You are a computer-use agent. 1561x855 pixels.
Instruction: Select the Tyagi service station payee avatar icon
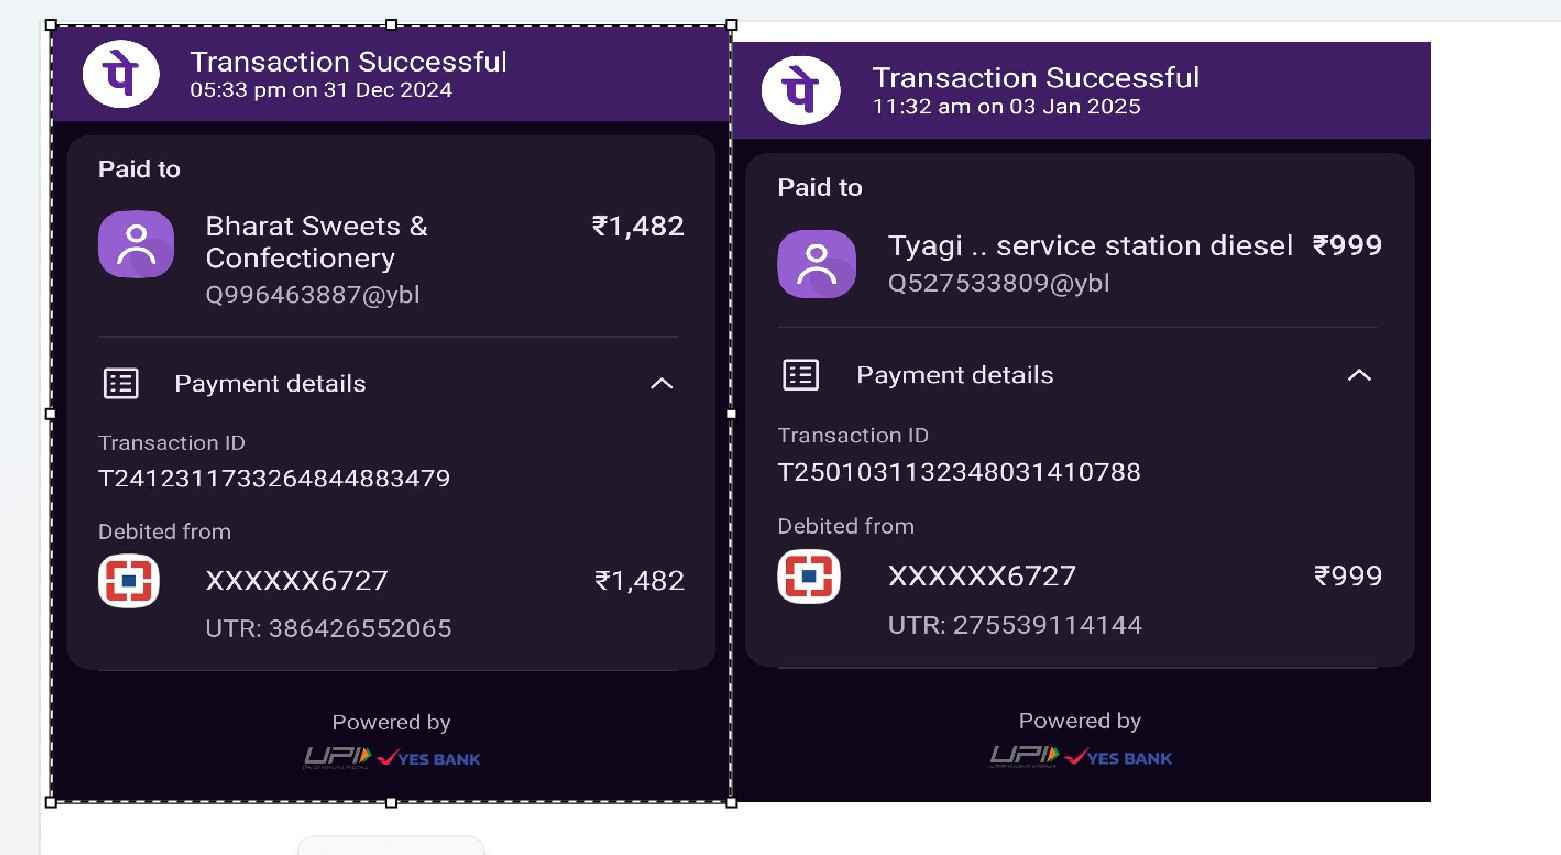(x=816, y=264)
